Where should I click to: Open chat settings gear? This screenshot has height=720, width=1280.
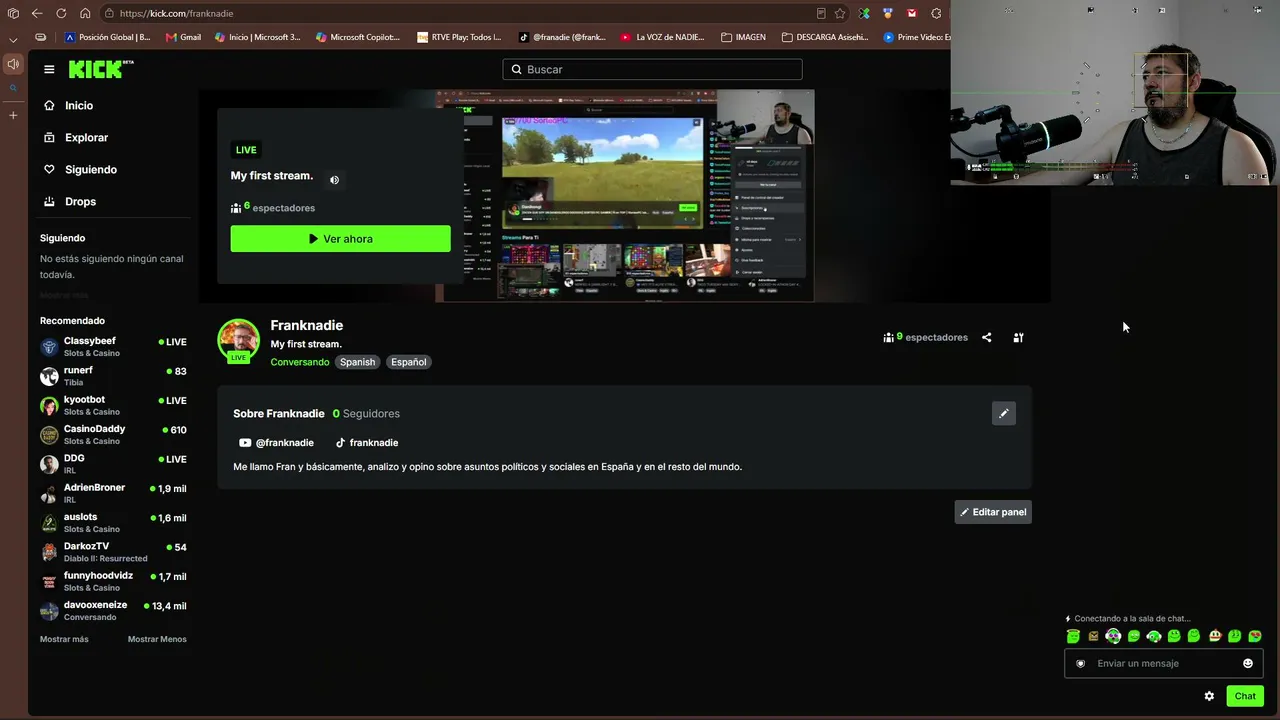1209,696
